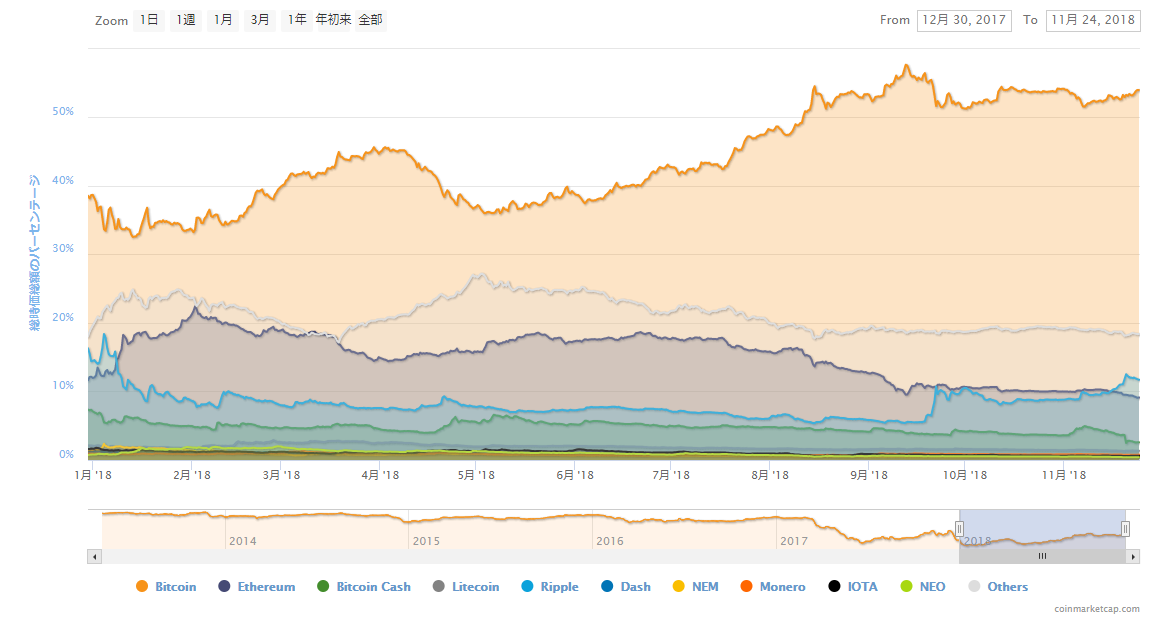Click the From date field

point(963,20)
